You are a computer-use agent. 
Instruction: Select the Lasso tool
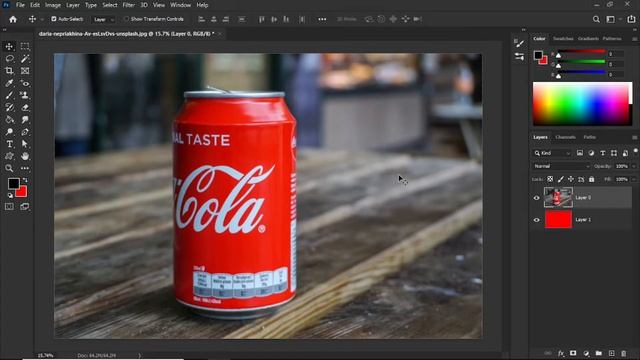point(9,59)
